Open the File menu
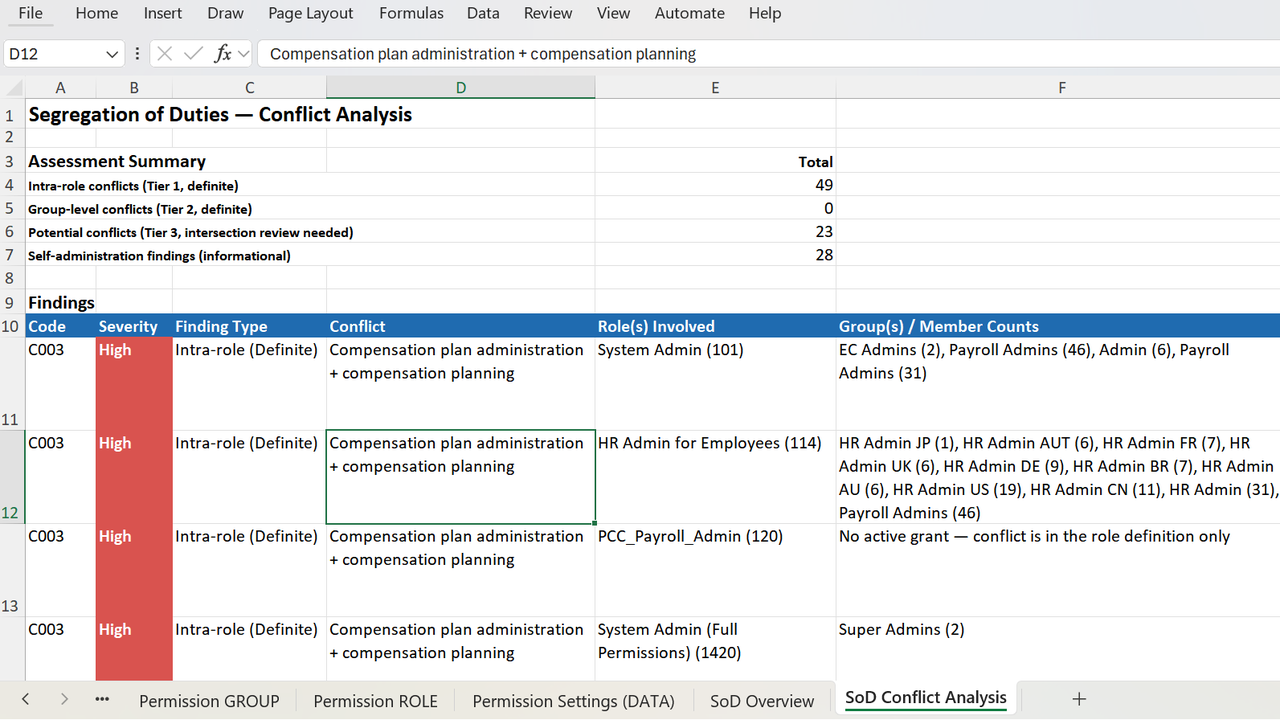The height and width of the screenshot is (720, 1280). click(x=31, y=13)
